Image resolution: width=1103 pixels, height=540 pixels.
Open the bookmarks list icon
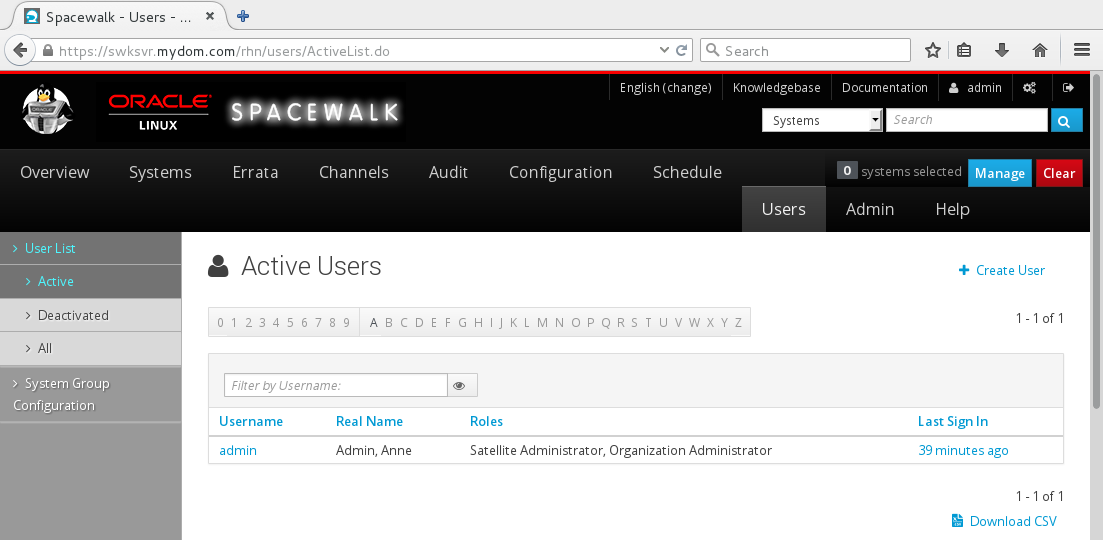[964, 51]
